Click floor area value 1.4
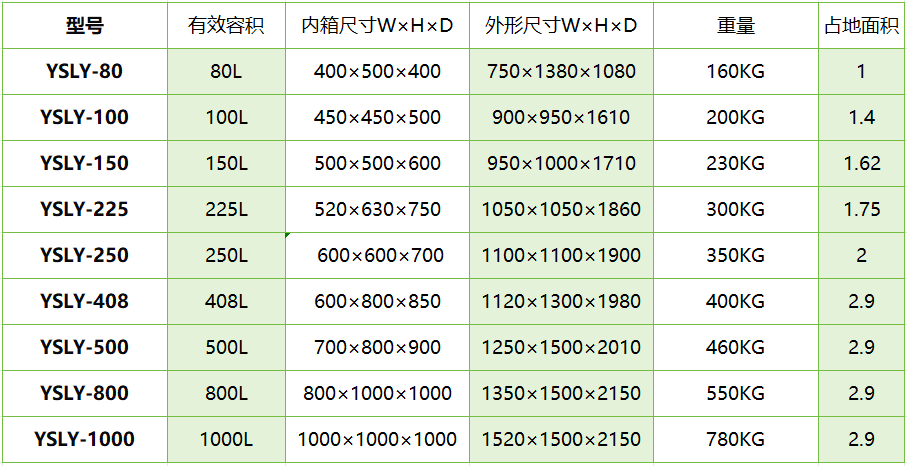 point(862,117)
